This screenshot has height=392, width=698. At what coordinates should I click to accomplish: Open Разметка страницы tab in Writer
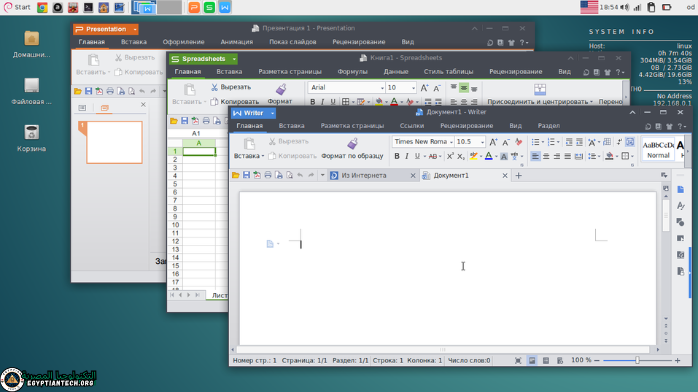pyautogui.click(x=352, y=126)
